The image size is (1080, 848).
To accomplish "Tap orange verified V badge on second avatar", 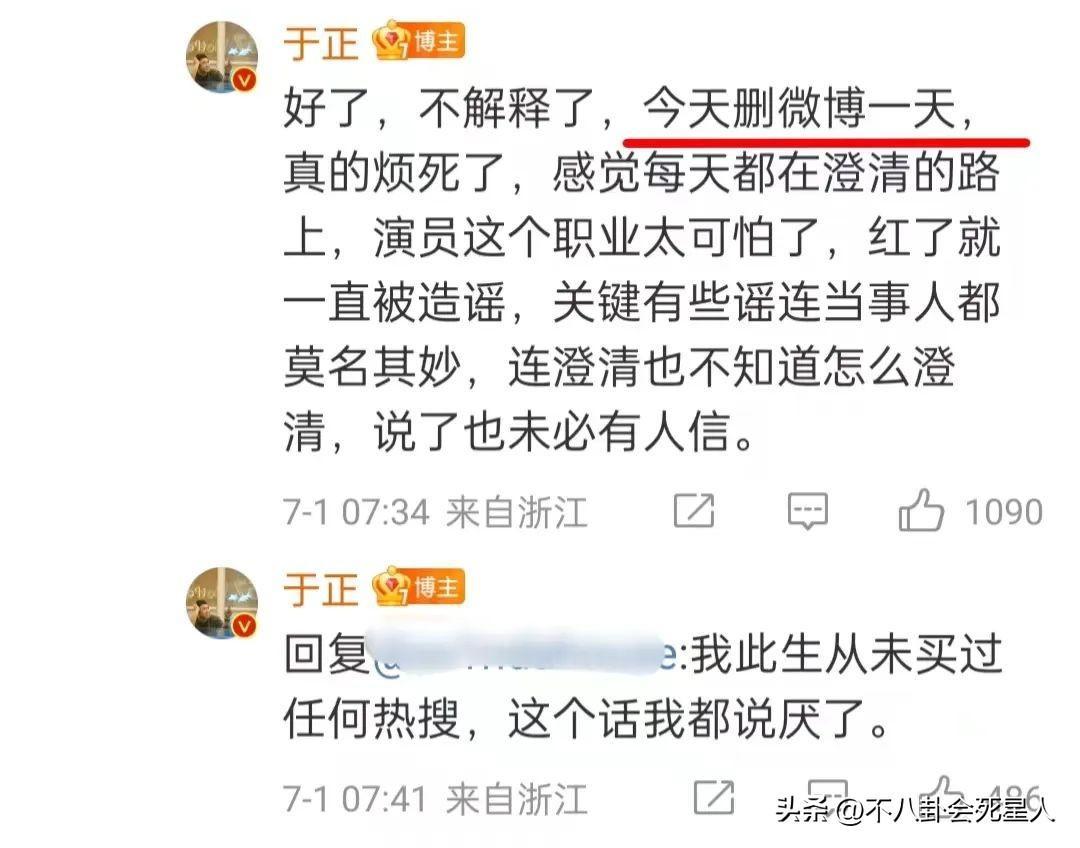I will pyautogui.click(x=244, y=626).
